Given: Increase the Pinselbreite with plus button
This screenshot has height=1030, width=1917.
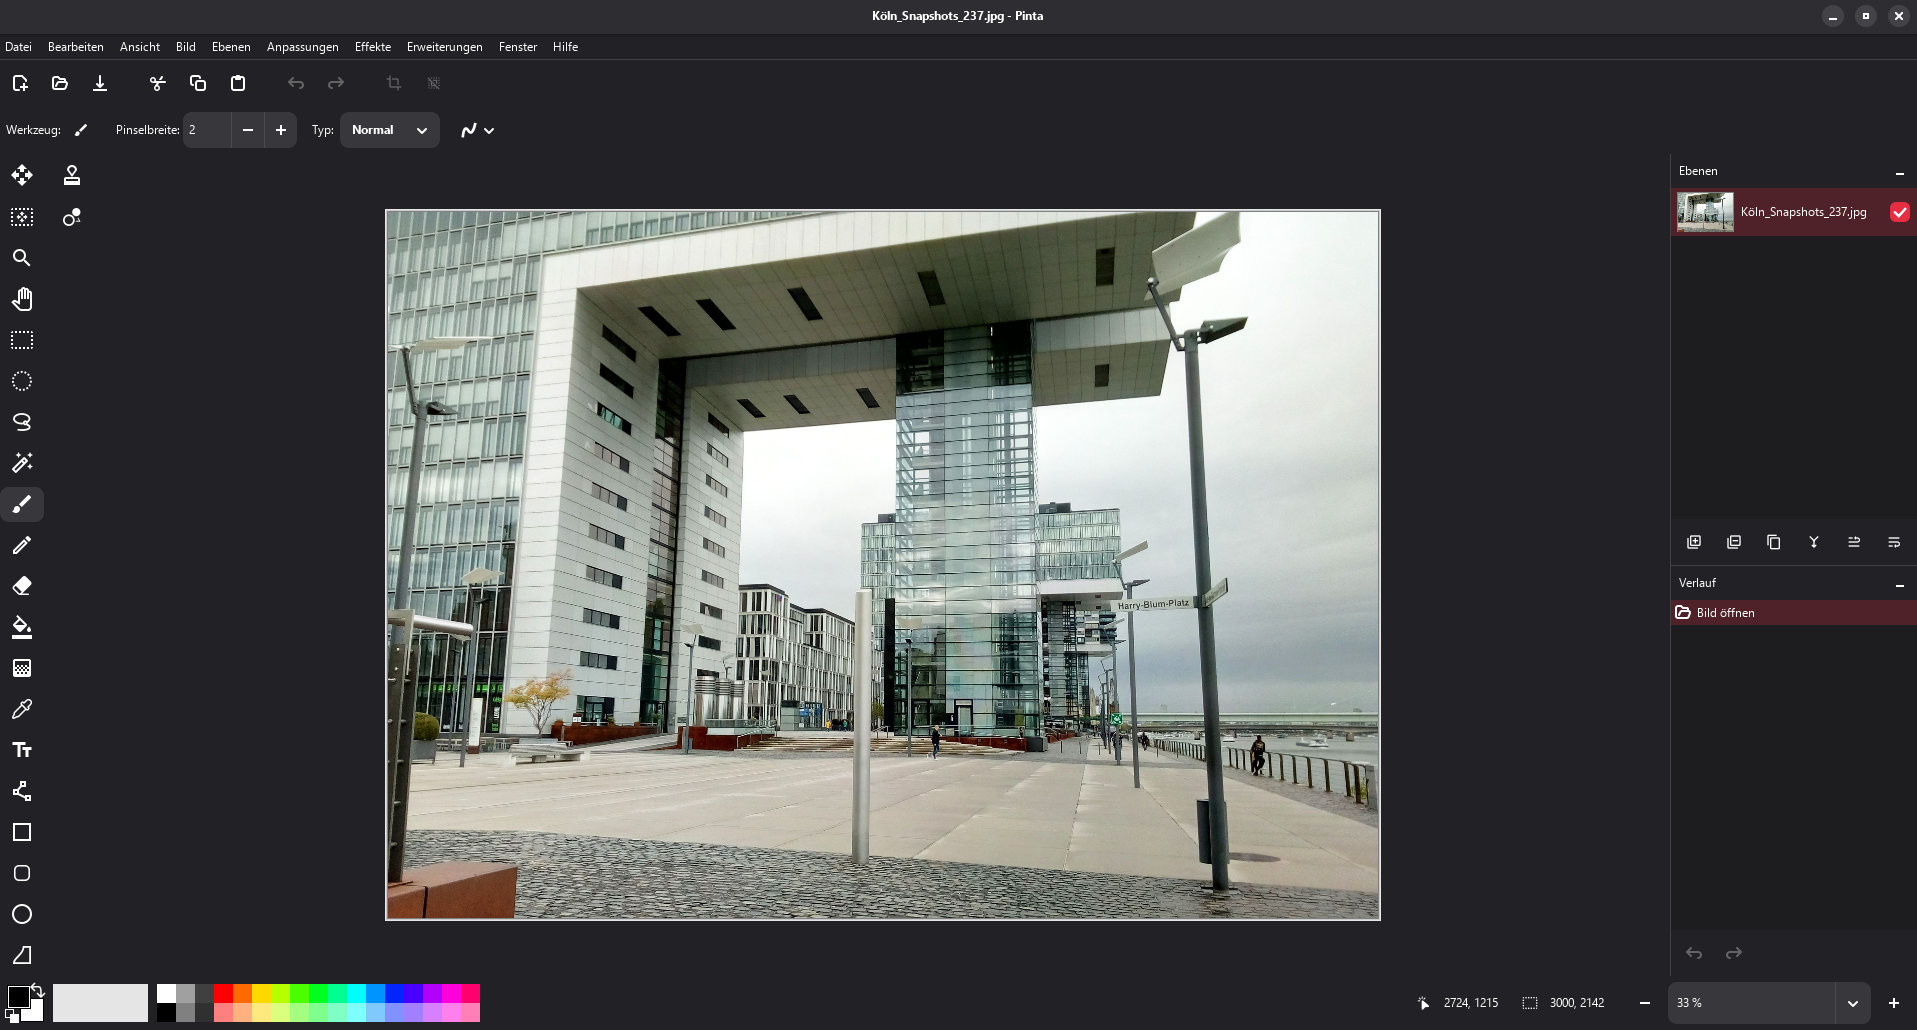Looking at the screenshot, I should coord(281,130).
